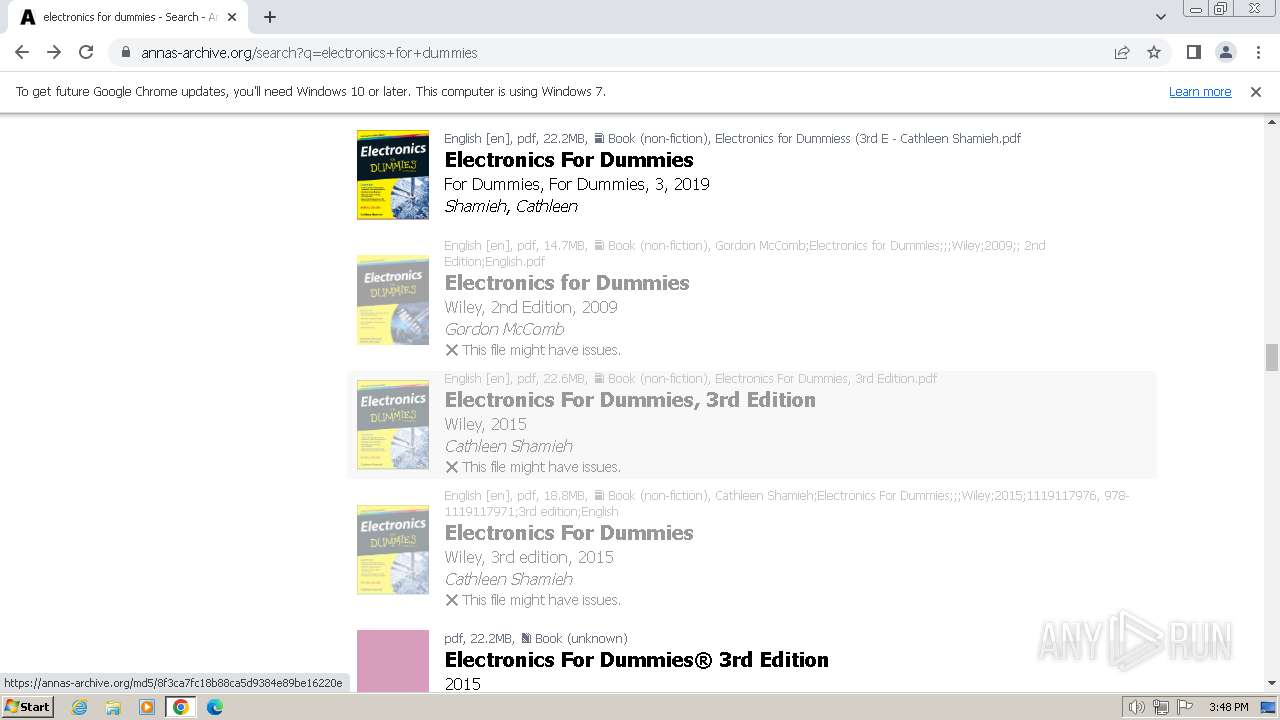
Task: Share this page icon
Action: pos(1122,52)
